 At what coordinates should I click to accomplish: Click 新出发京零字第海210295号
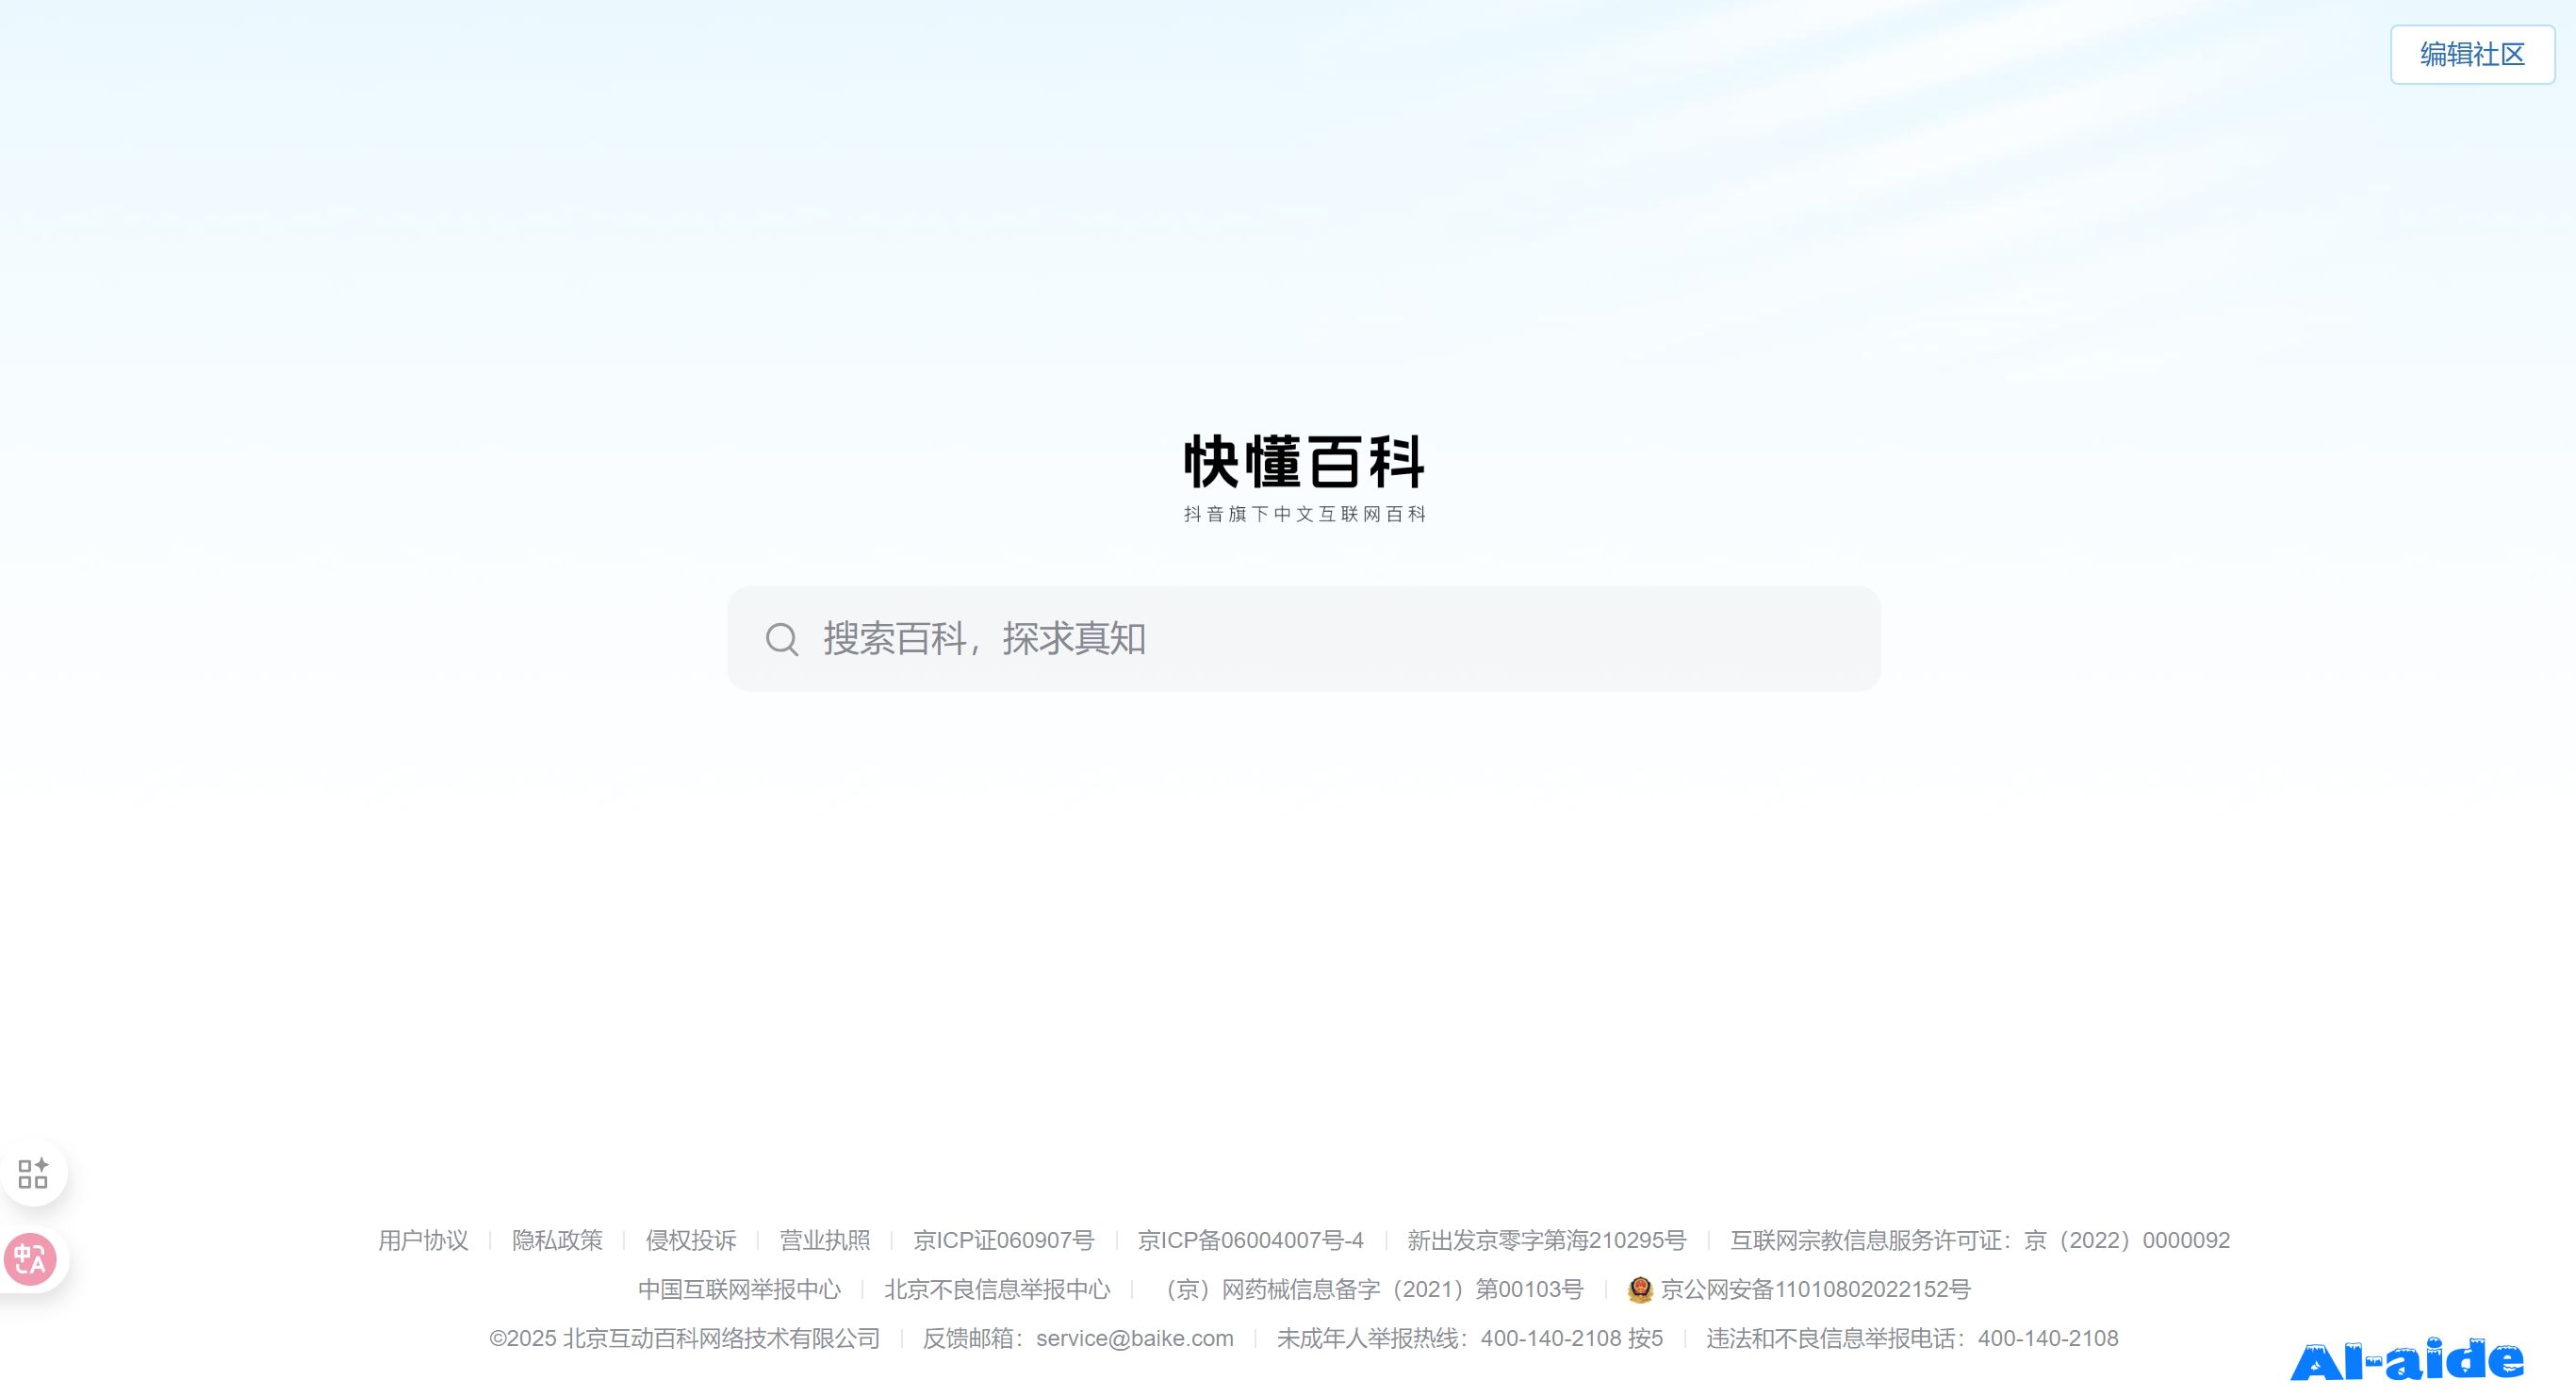coord(1547,1241)
